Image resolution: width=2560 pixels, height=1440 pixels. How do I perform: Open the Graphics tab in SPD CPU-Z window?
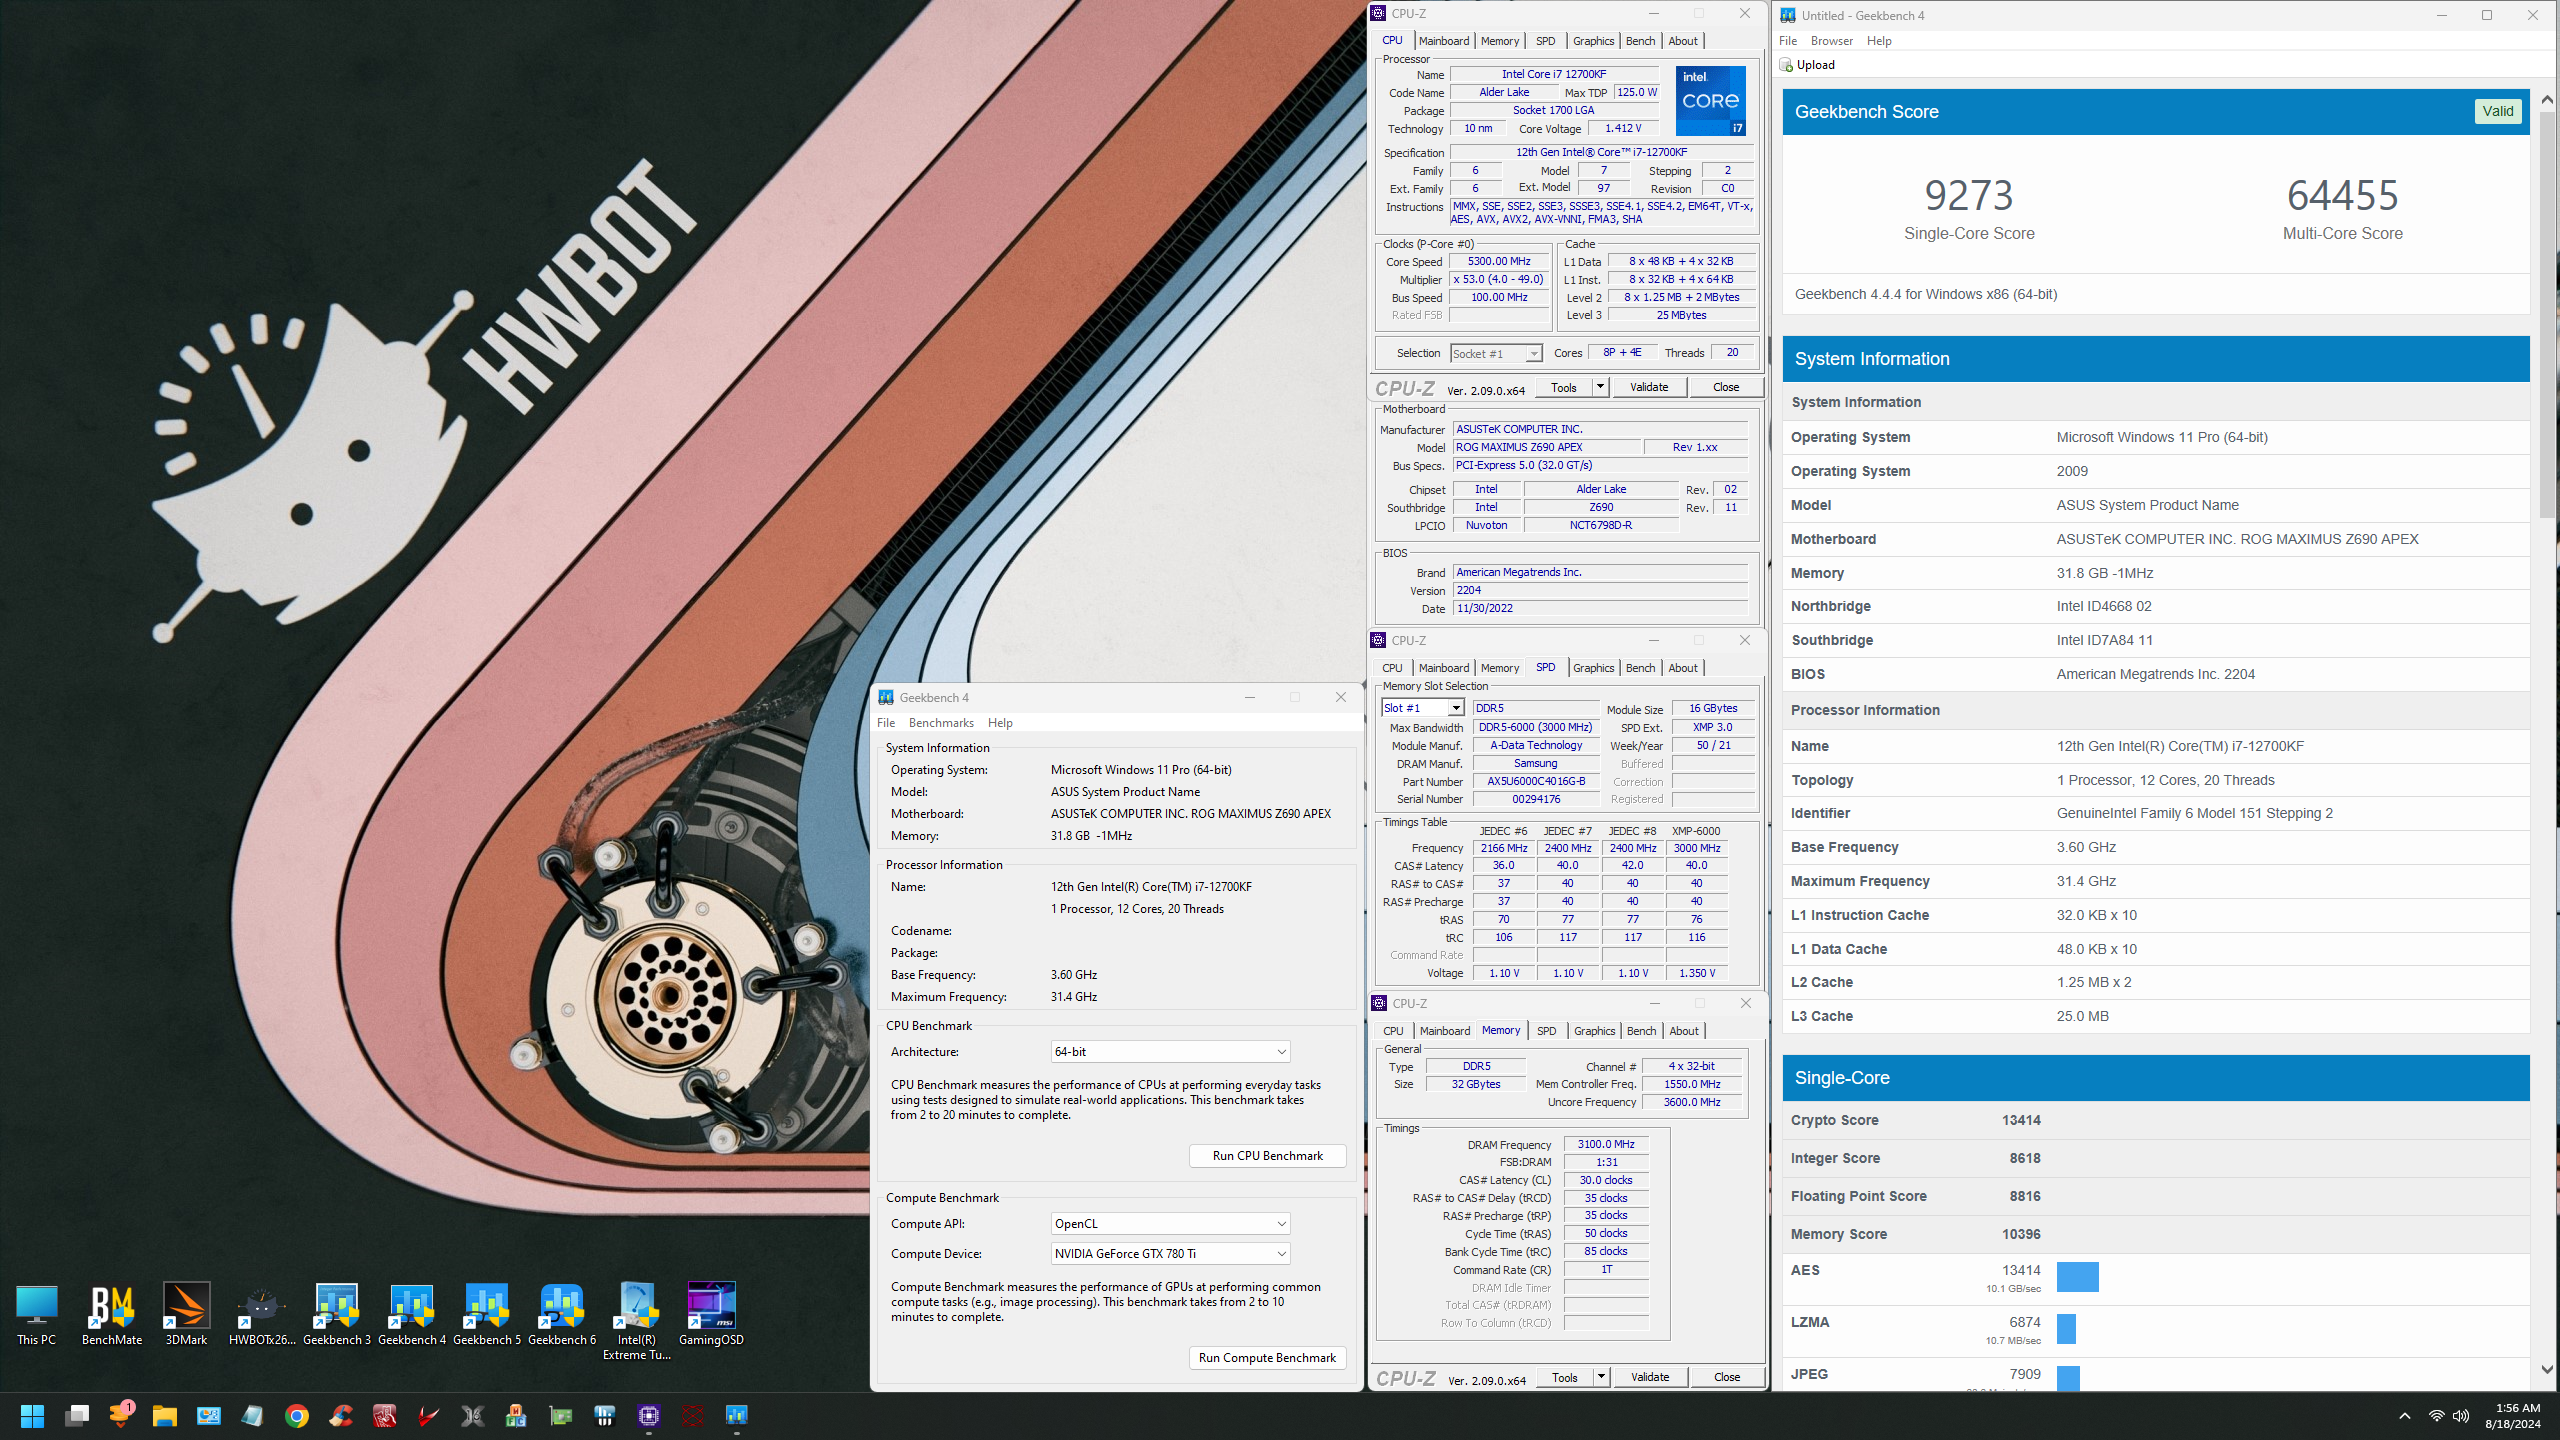pos(1593,668)
